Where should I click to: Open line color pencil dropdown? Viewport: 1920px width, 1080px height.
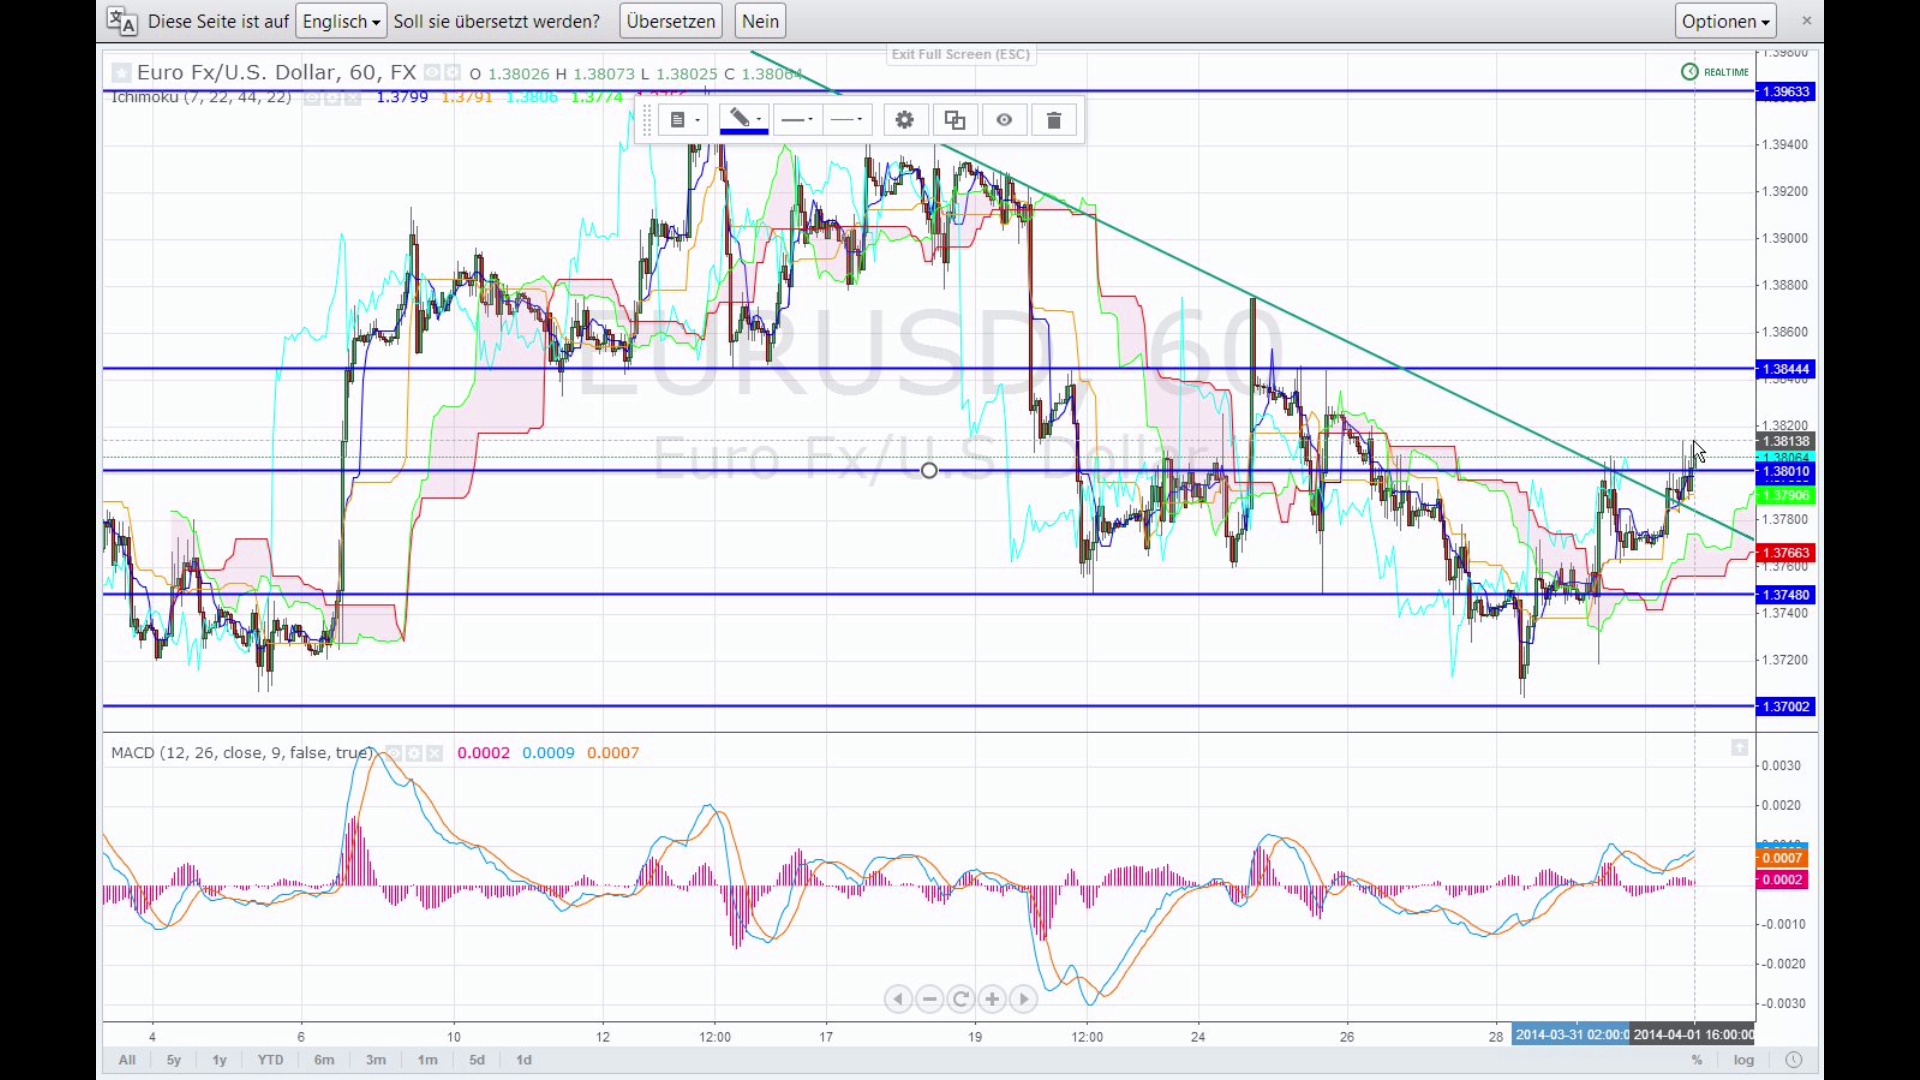[x=744, y=120]
